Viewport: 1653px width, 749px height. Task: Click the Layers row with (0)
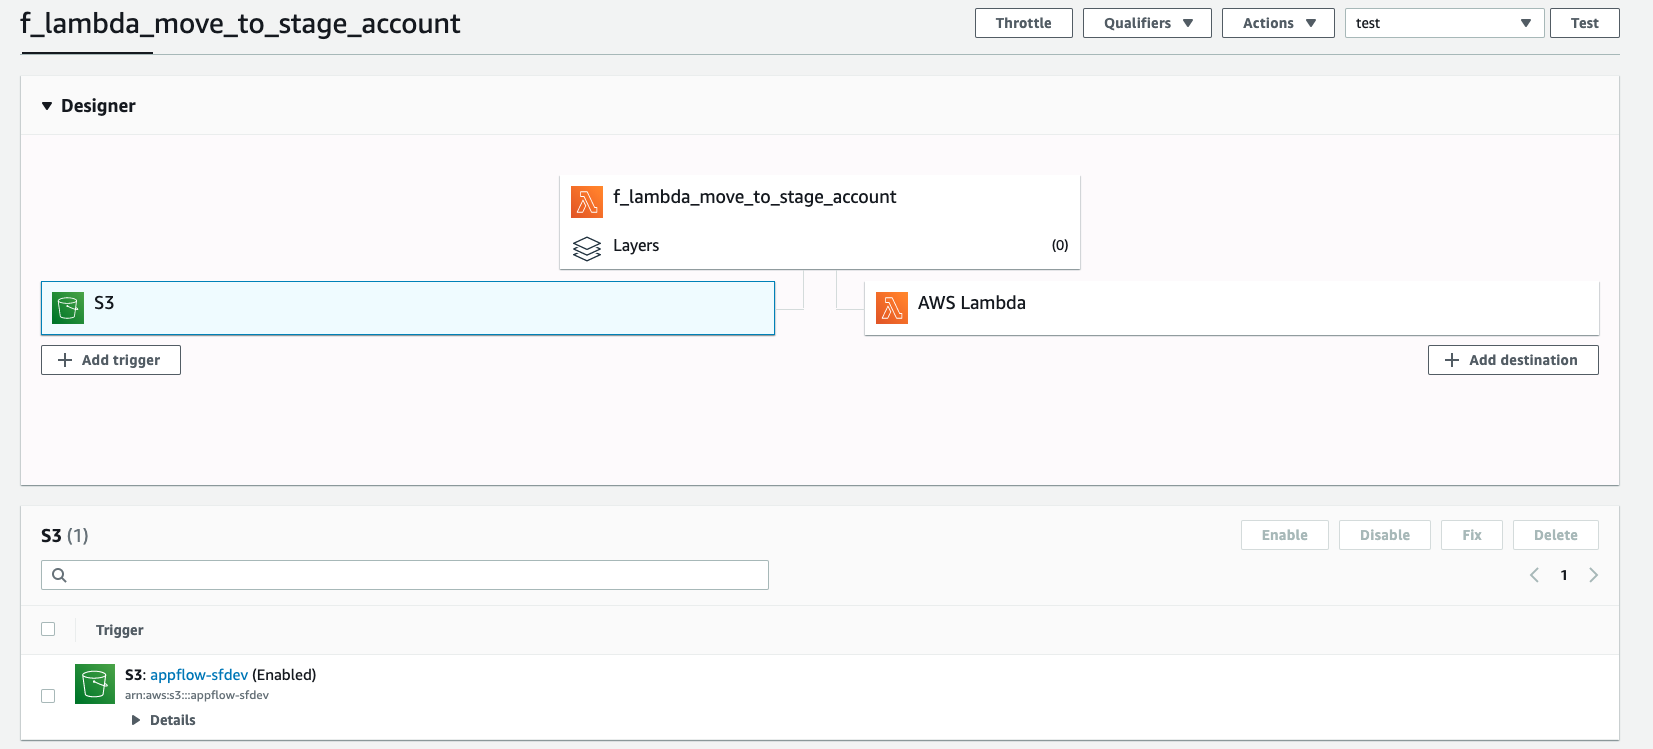point(820,246)
